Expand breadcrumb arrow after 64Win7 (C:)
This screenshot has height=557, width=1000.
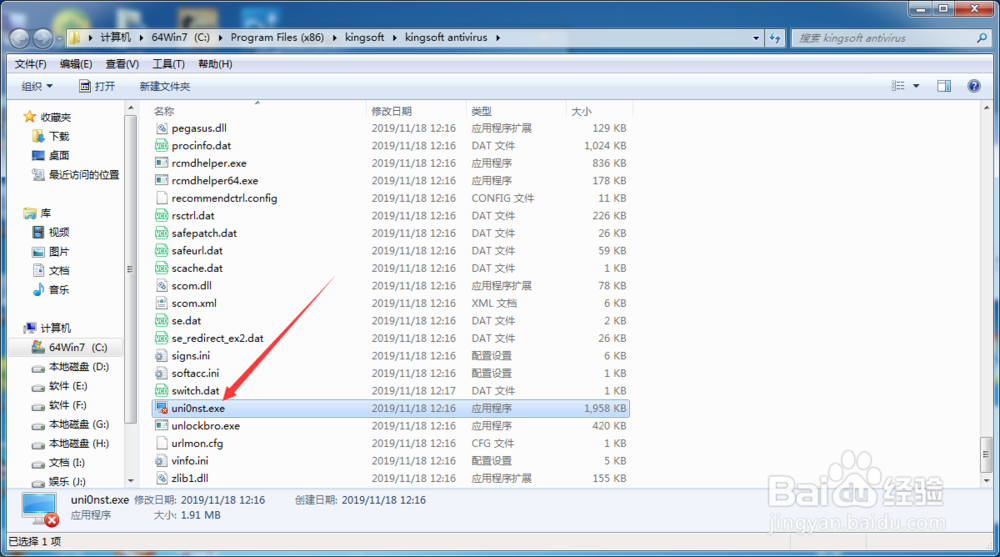pyautogui.click(x=220, y=38)
